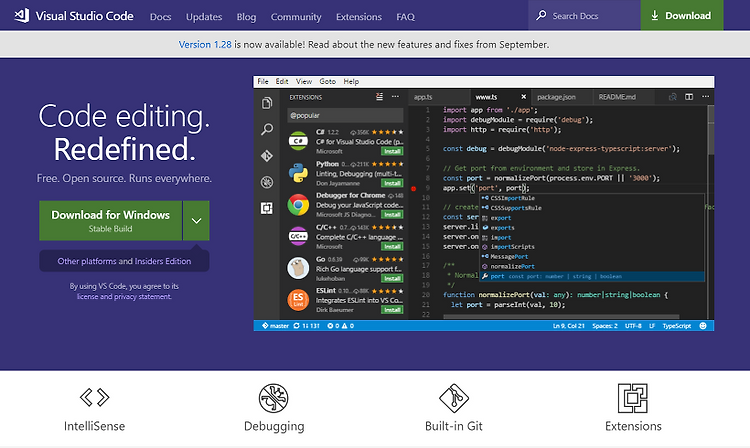Open the Edit menu in the editor

click(282, 82)
